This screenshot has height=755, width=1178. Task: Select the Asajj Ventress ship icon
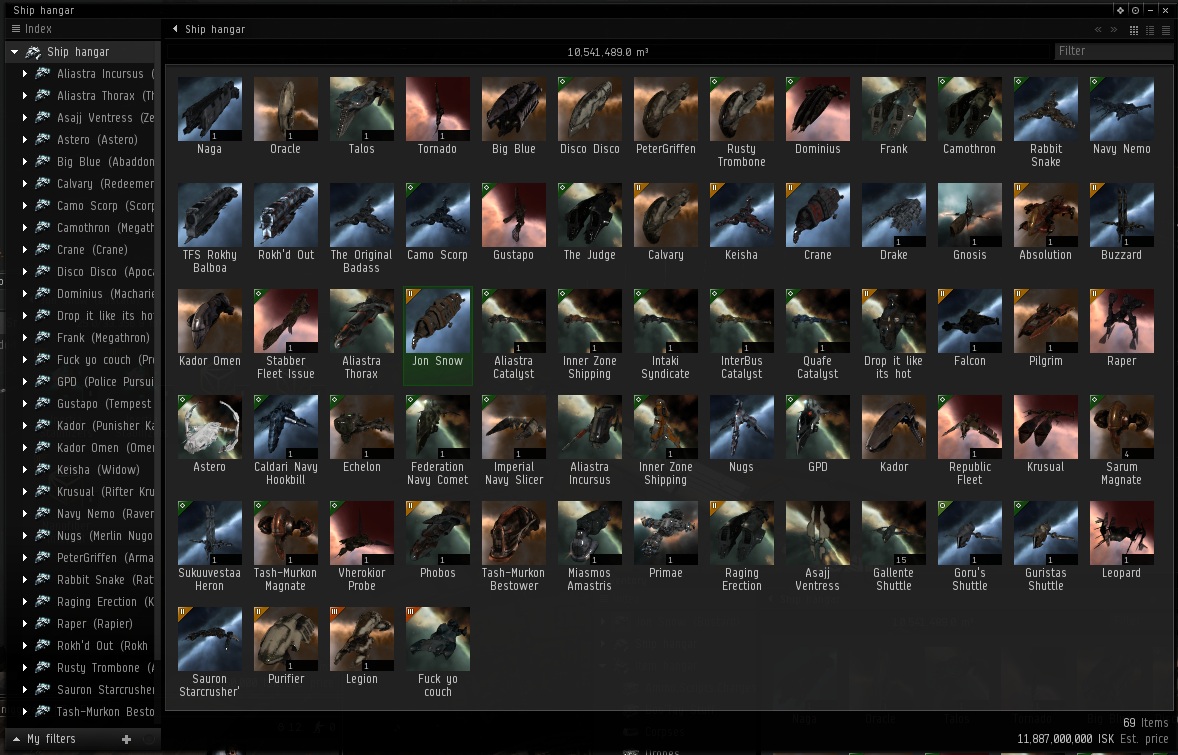click(817, 533)
